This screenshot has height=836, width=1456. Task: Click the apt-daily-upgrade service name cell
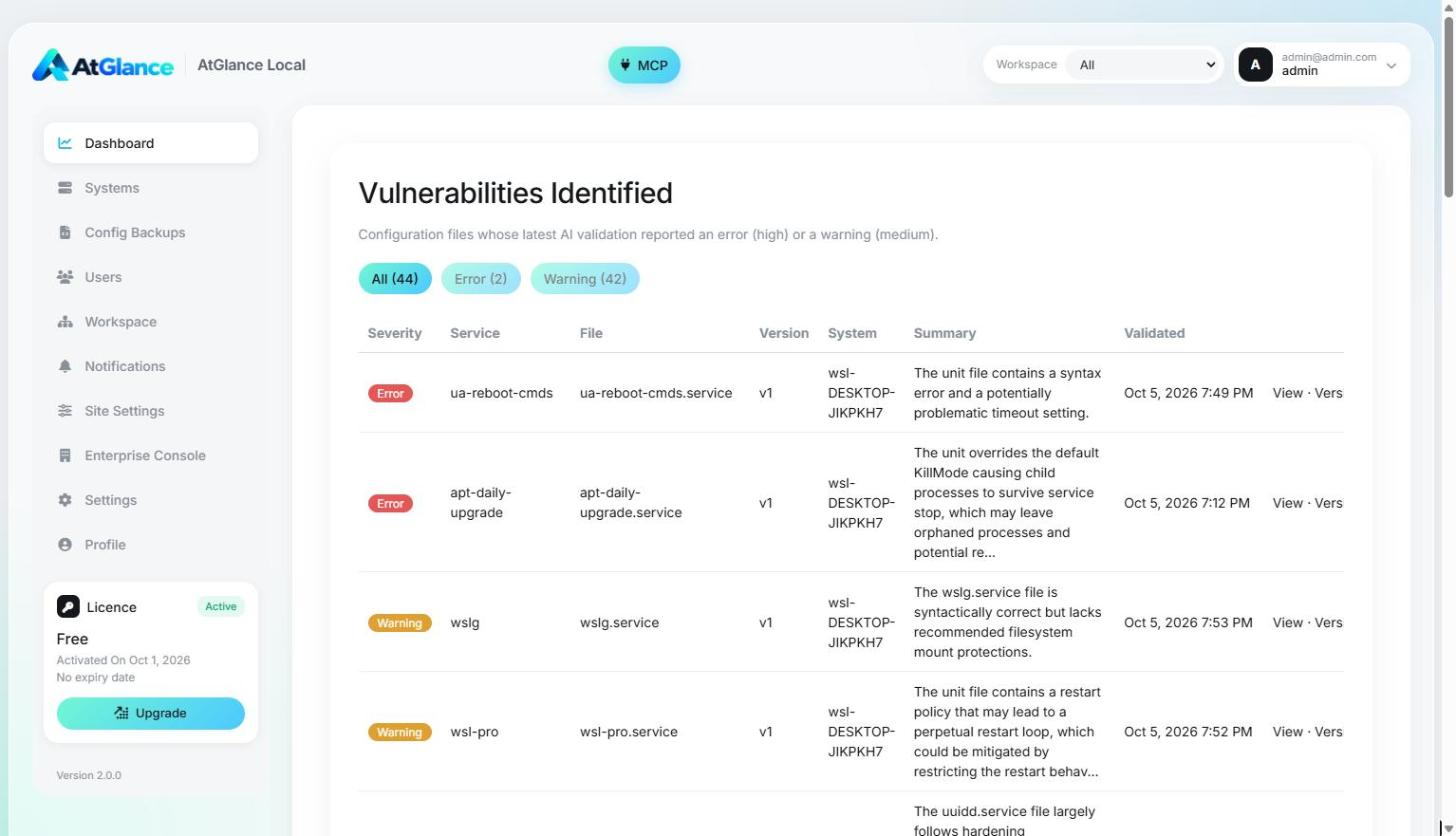(480, 503)
